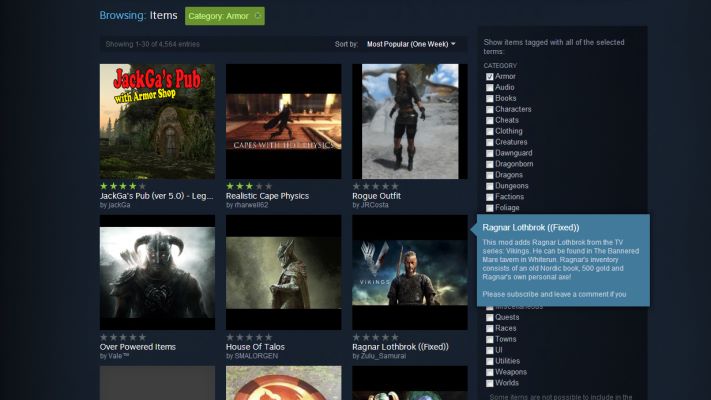The image size is (711, 400).
Task: Tick the Towns category checkbox
Action: point(489,339)
